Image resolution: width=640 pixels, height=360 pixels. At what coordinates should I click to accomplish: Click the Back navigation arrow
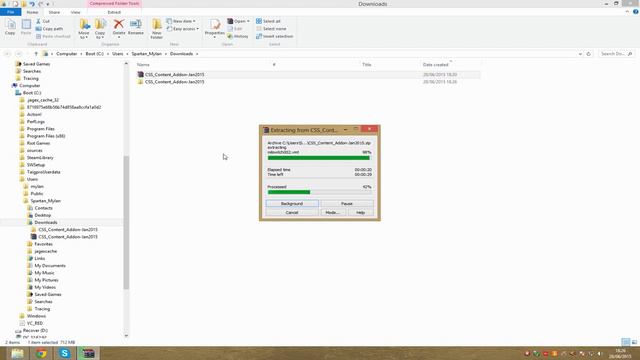7,54
